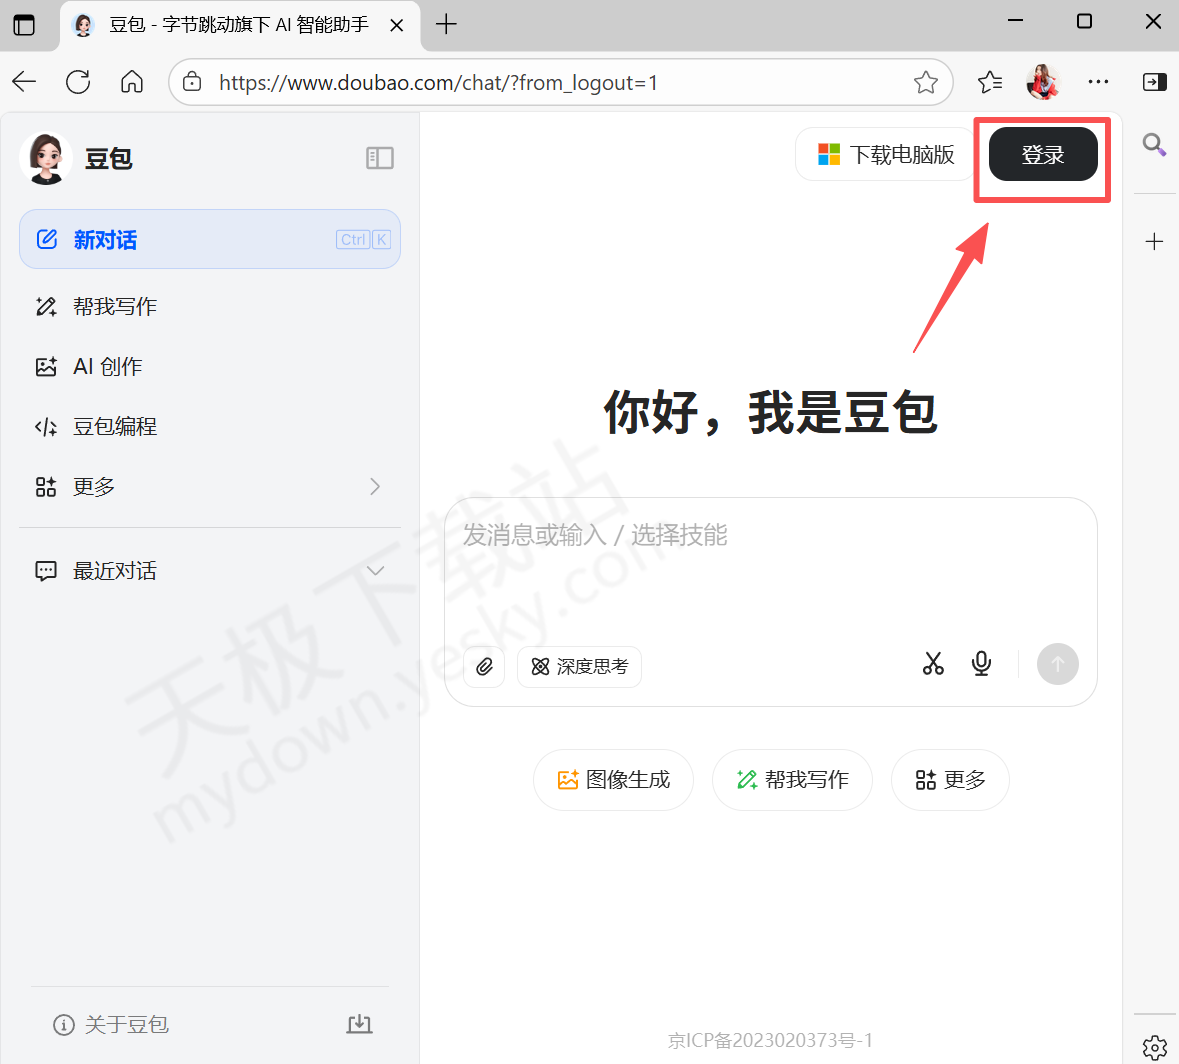Open the search panel on the right edge
The width and height of the screenshot is (1179, 1064).
[1154, 145]
